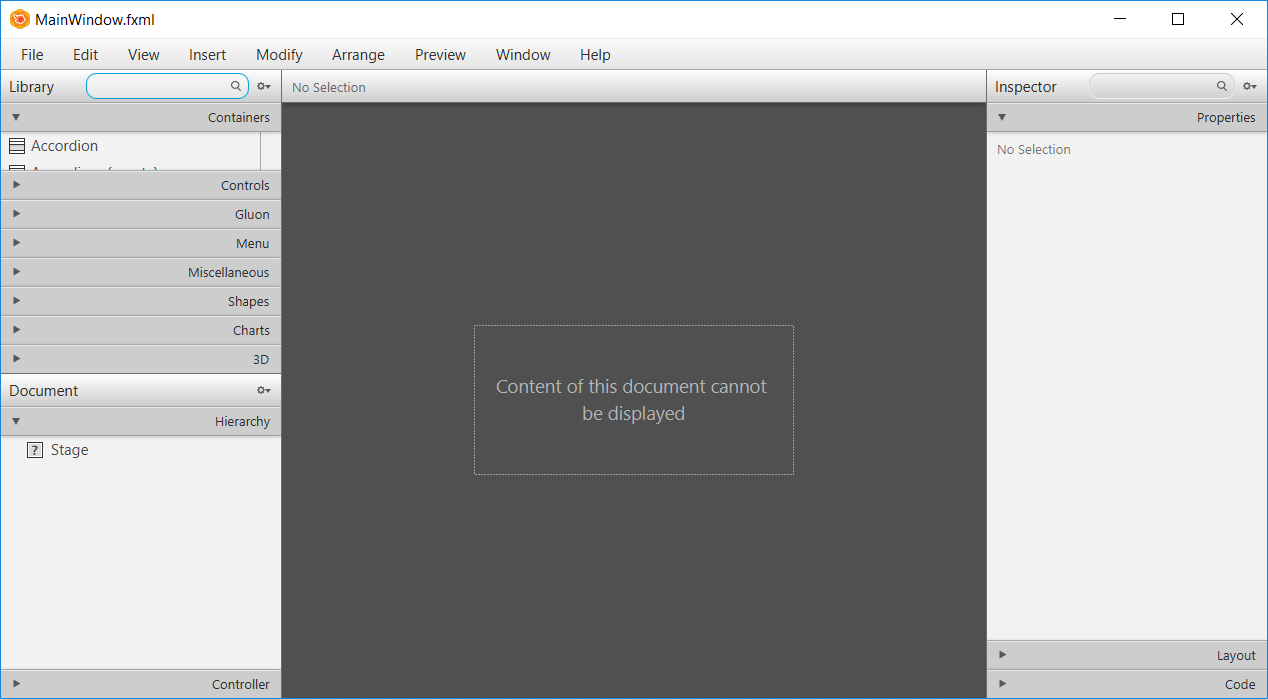Expand the Charts section
1268x700 pixels.
point(16,330)
